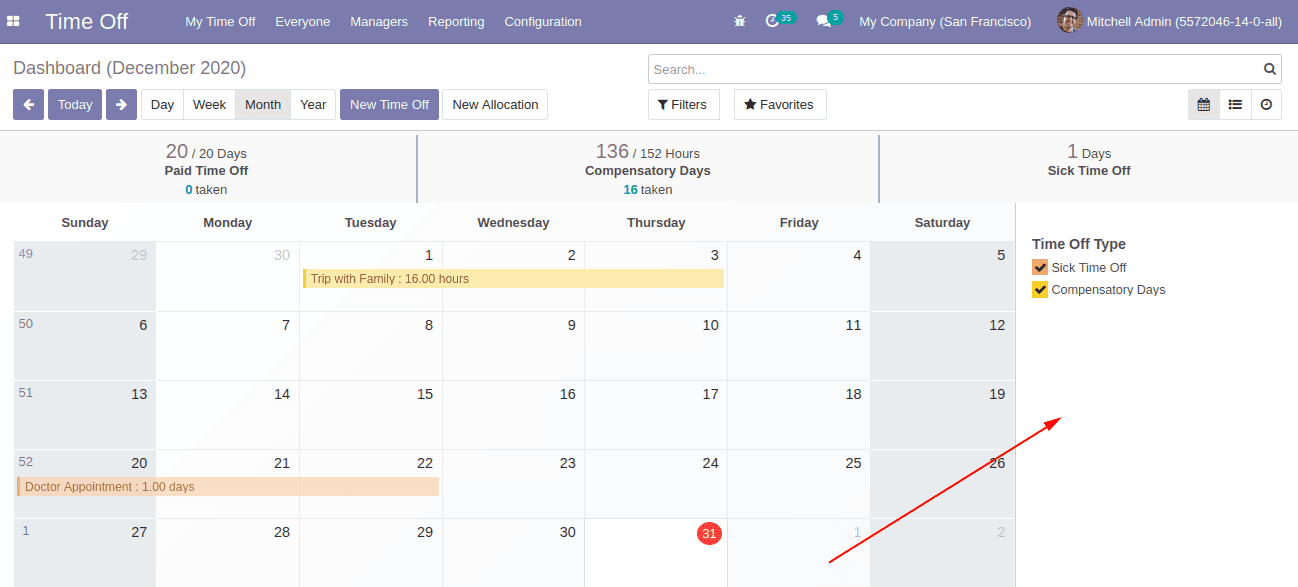1298x587 pixels.
Task: Click the Time Off app title
Action: point(87,21)
